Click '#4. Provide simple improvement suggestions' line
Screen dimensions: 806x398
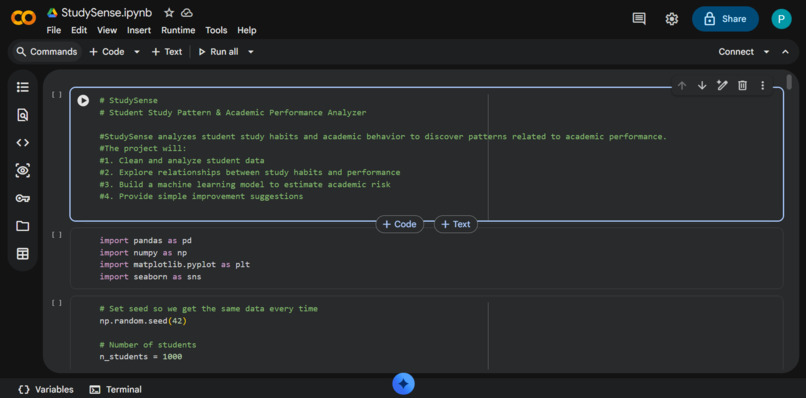click(201, 196)
